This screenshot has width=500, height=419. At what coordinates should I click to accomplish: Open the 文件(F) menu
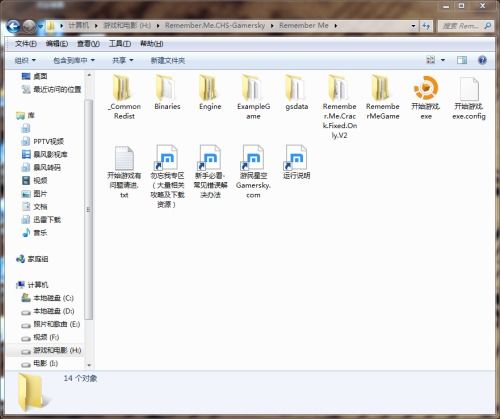point(26,44)
